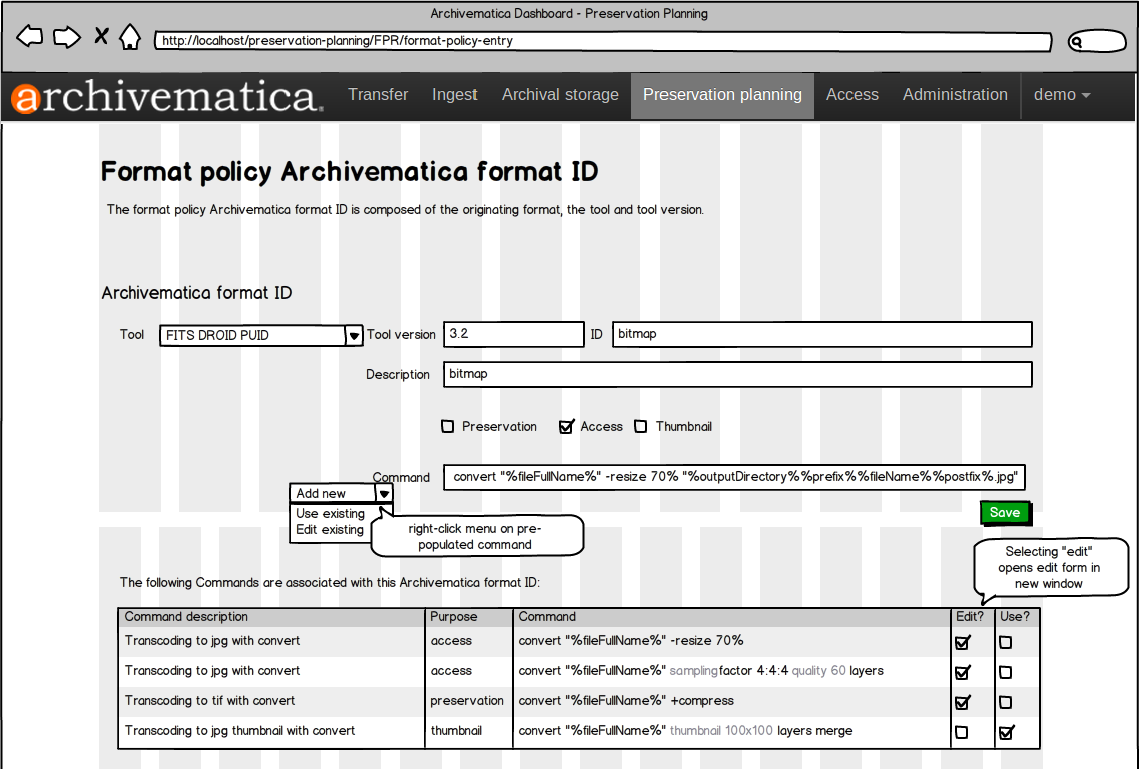This screenshot has height=769, width=1140.
Task: Switch to the Transfer tab
Action: pos(378,95)
